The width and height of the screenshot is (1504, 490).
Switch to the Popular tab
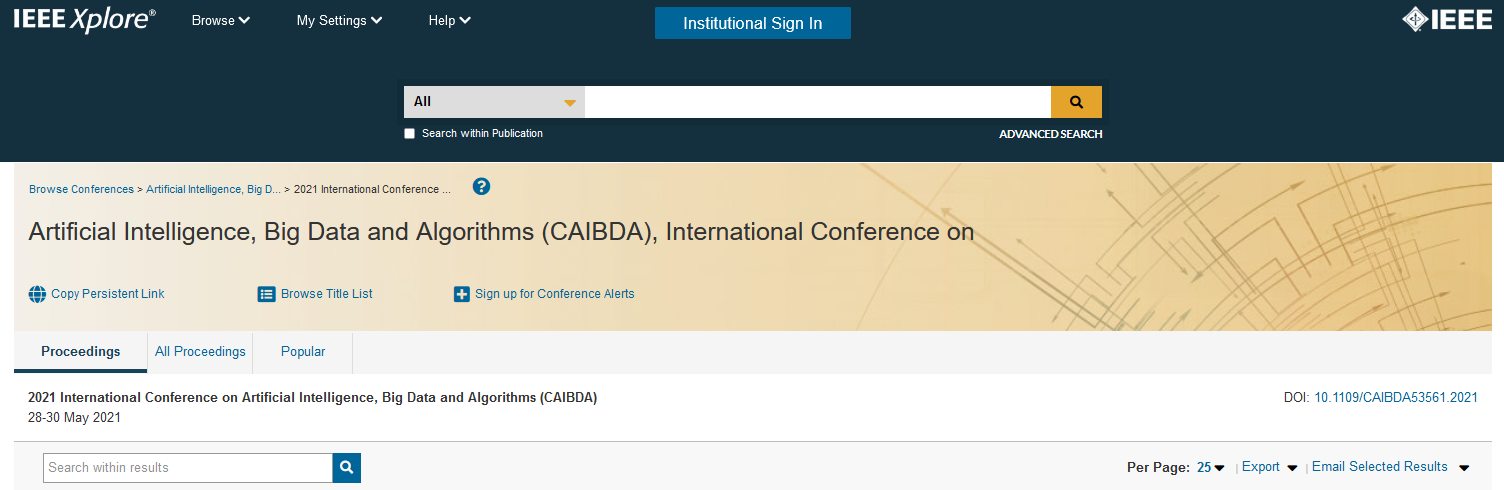click(303, 352)
